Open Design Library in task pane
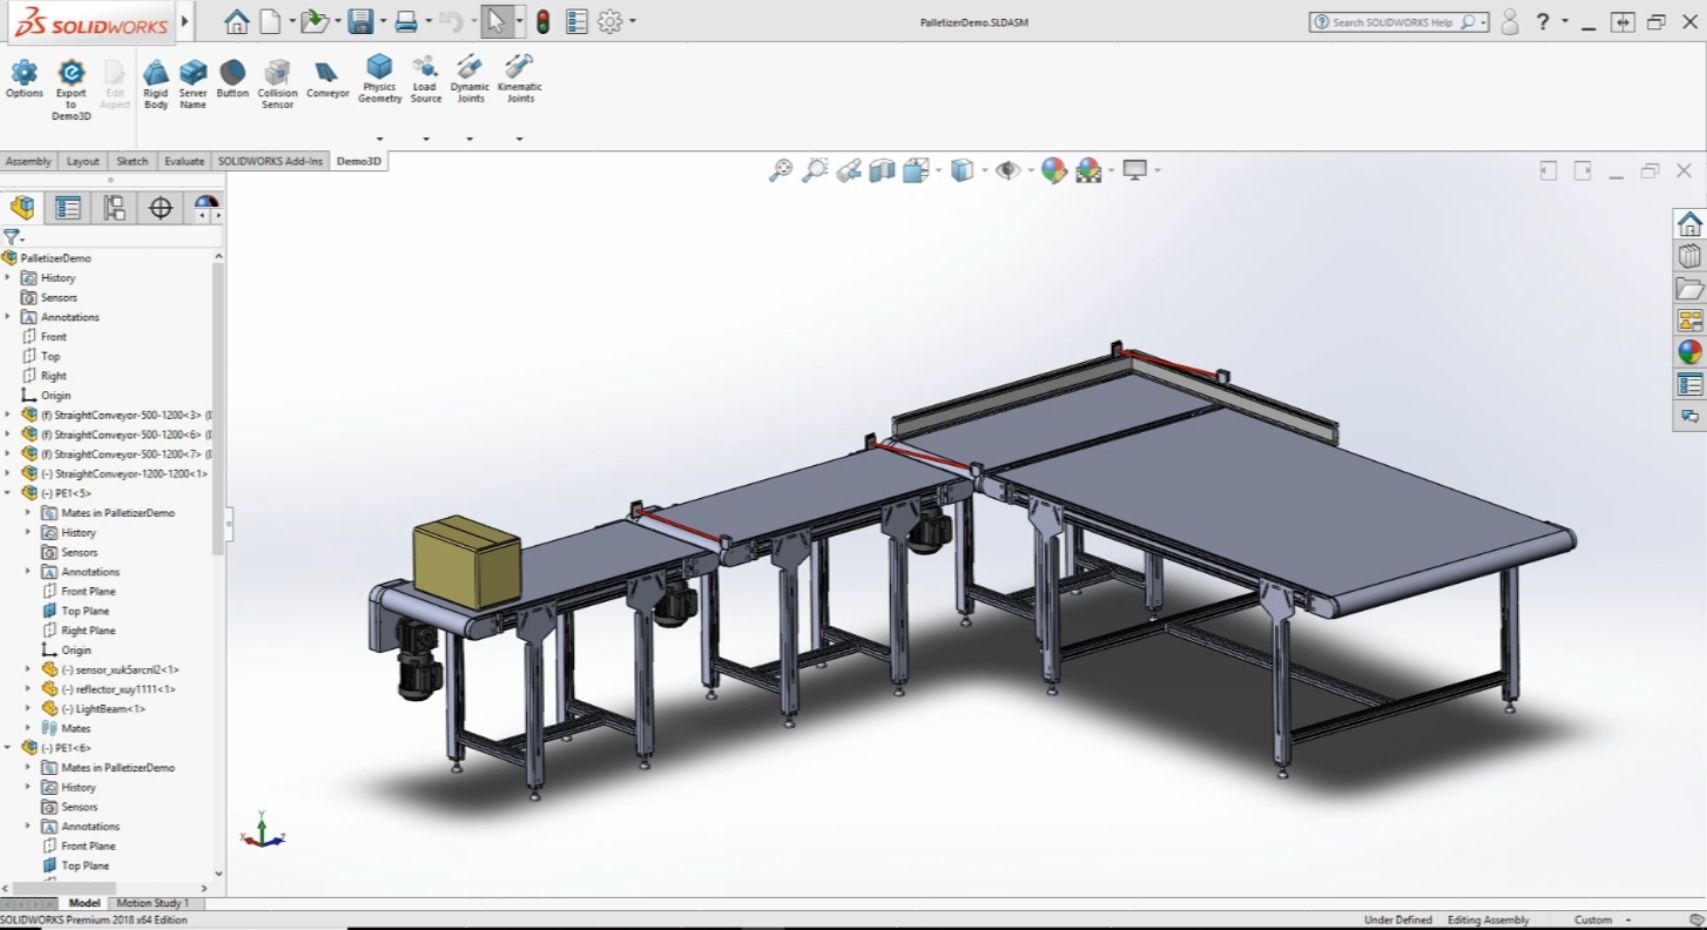Viewport: 1707px width, 930px height. pyautogui.click(x=1689, y=256)
